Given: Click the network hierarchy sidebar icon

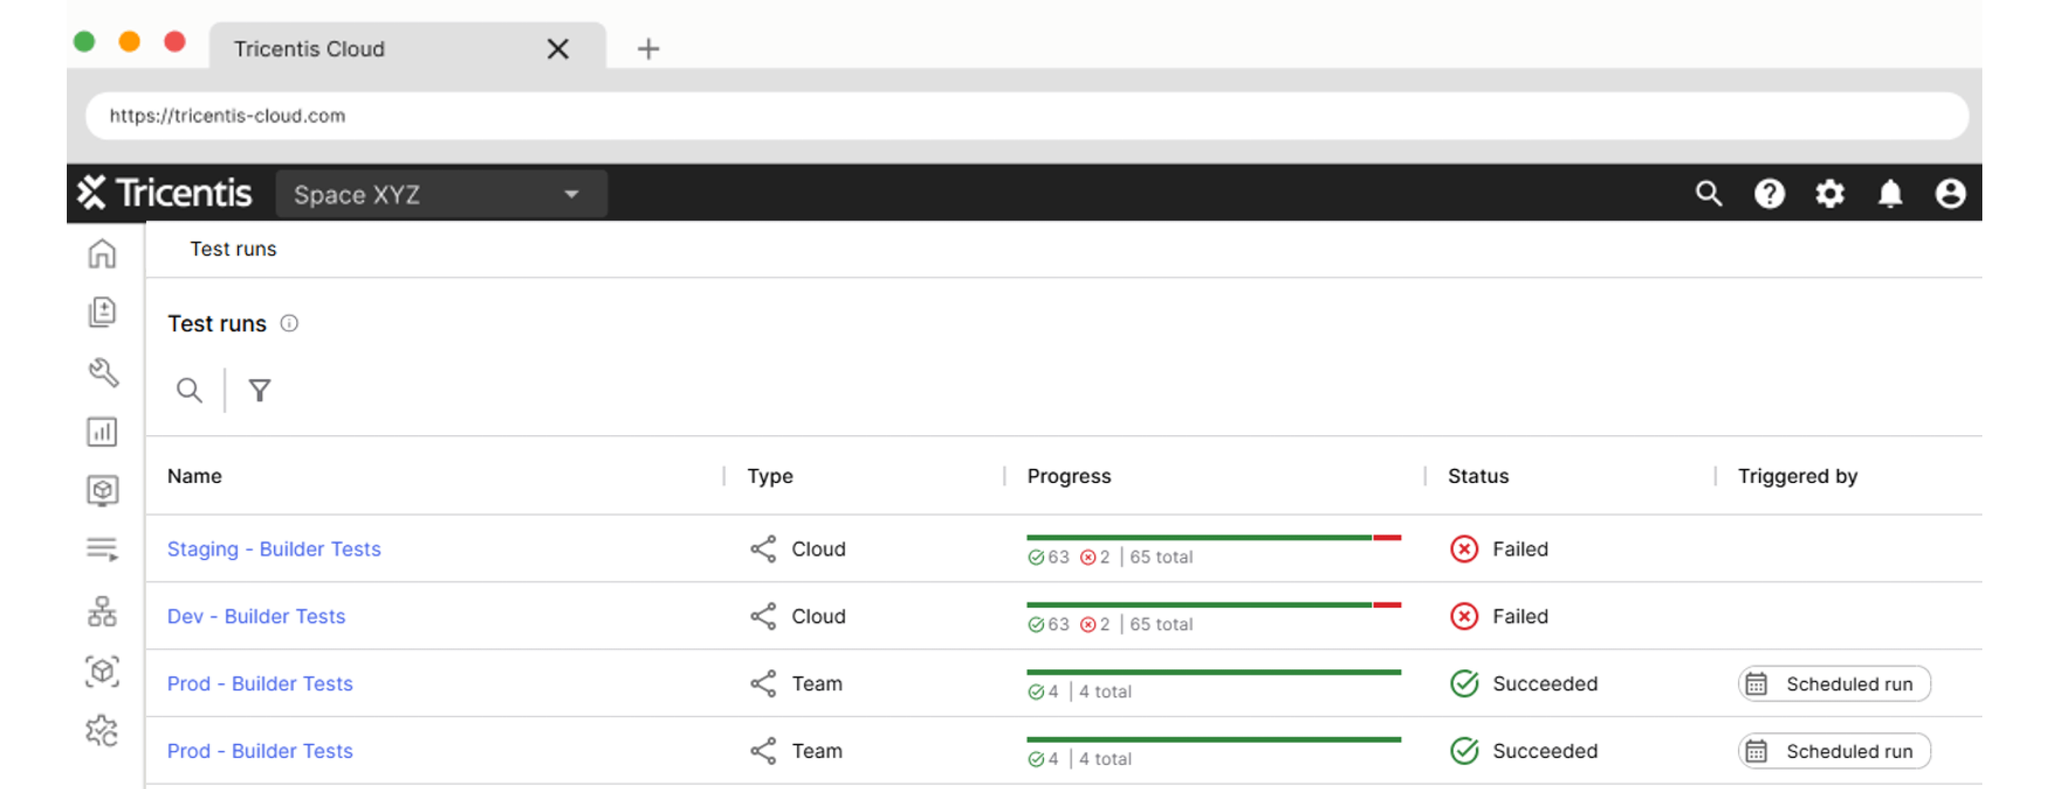Looking at the screenshot, I should (x=102, y=611).
